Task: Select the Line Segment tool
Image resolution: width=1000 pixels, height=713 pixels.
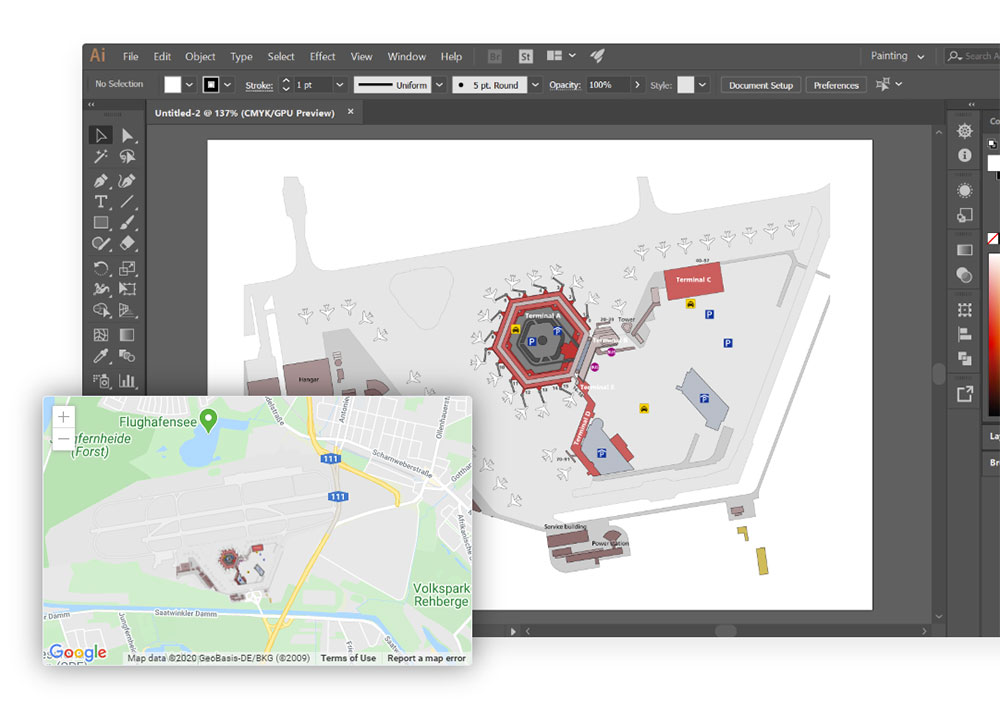Action: pos(127,202)
